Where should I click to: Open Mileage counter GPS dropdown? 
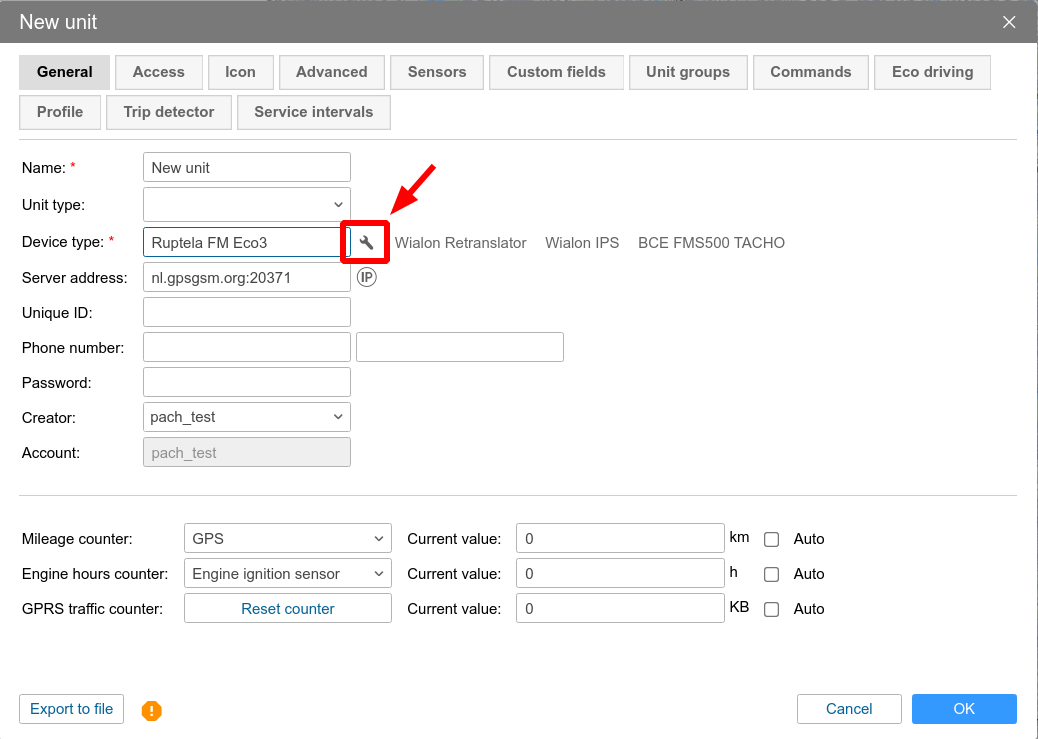tap(287, 539)
